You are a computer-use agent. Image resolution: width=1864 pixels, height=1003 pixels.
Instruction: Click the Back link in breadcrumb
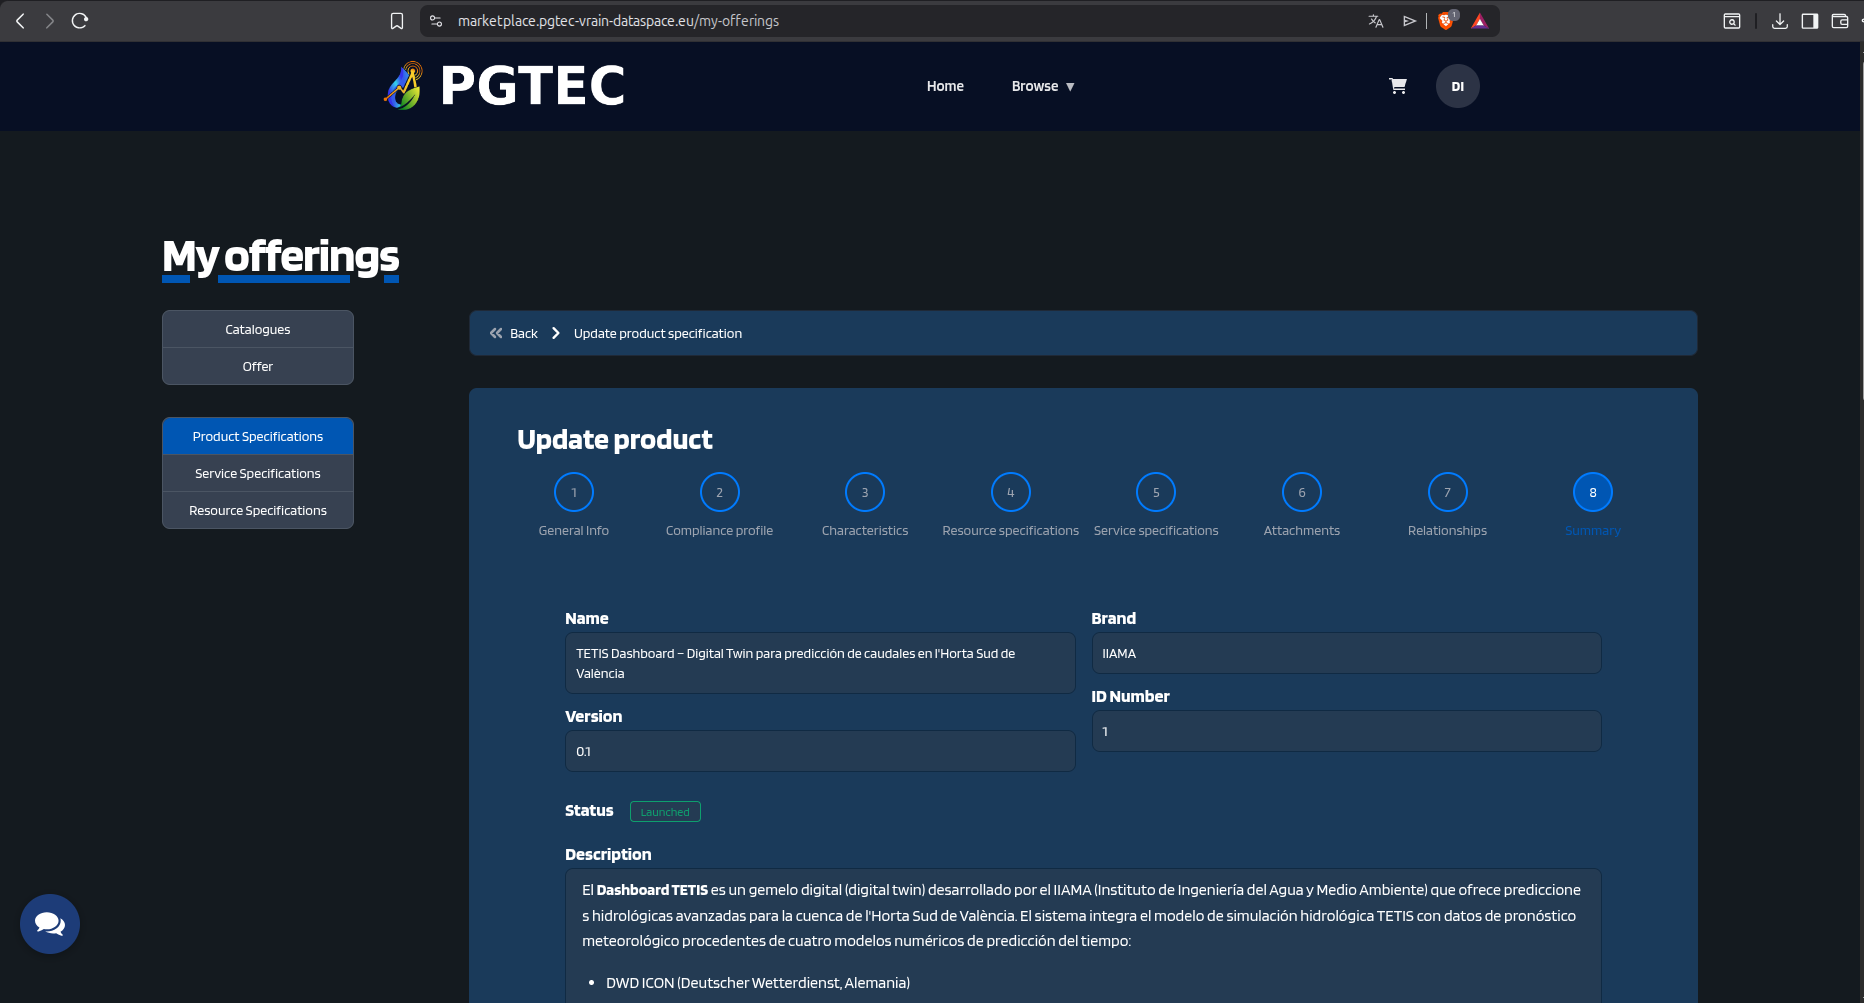524,333
